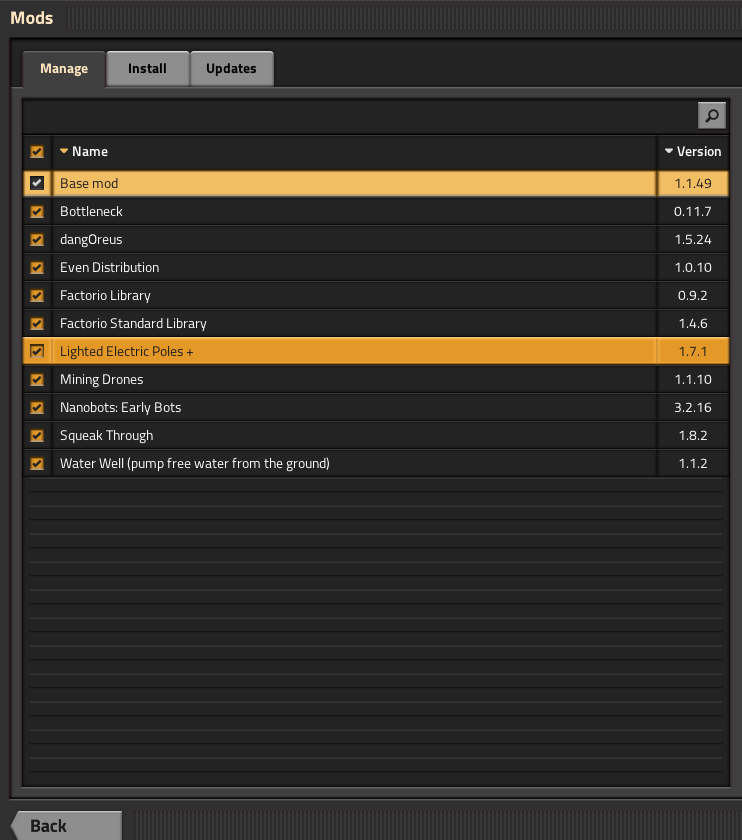Click dangOreus version 1.5.24
742x840 pixels.
693,239
